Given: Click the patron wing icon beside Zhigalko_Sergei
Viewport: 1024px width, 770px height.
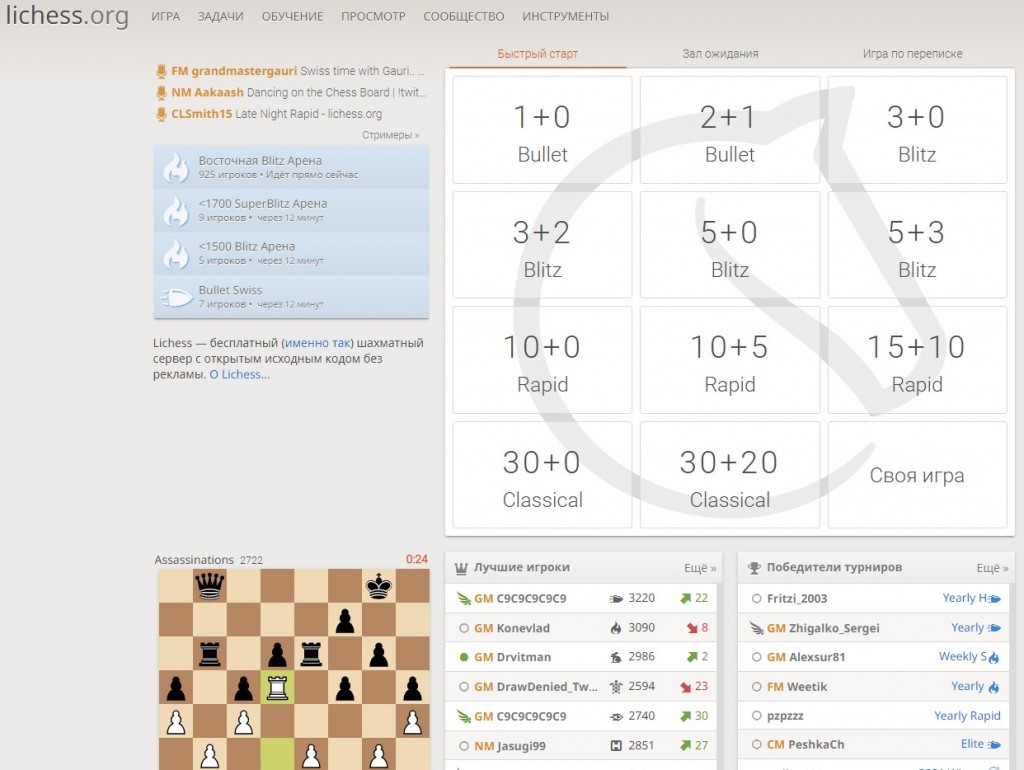Looking at the screenshot, I should pos(756,628).
